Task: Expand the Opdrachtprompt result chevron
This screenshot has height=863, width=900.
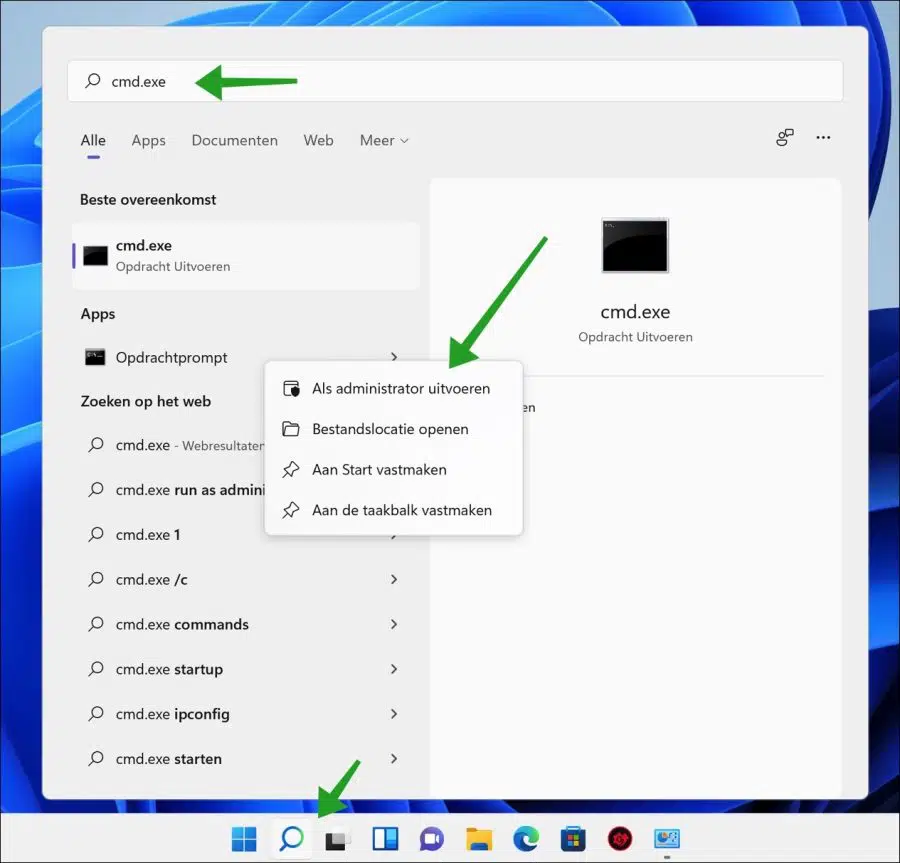Action: click(x=394, y=357)
